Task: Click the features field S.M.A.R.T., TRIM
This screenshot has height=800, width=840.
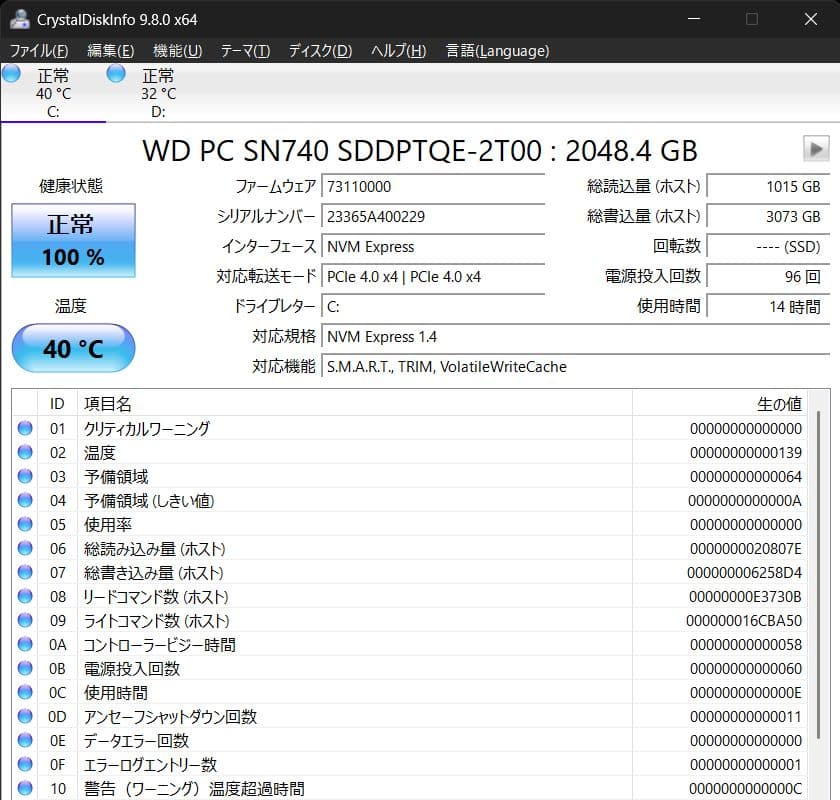Action: pos(575,367)
